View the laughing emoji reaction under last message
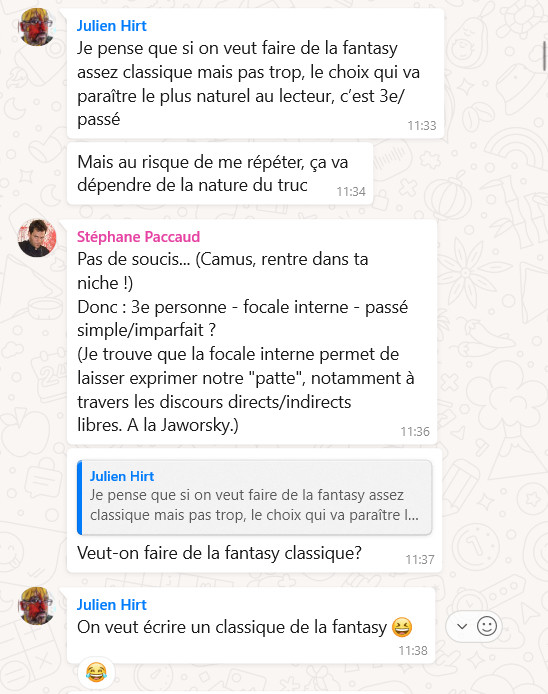The width and height of the screenshot is (548, 694). click(96, 673)
